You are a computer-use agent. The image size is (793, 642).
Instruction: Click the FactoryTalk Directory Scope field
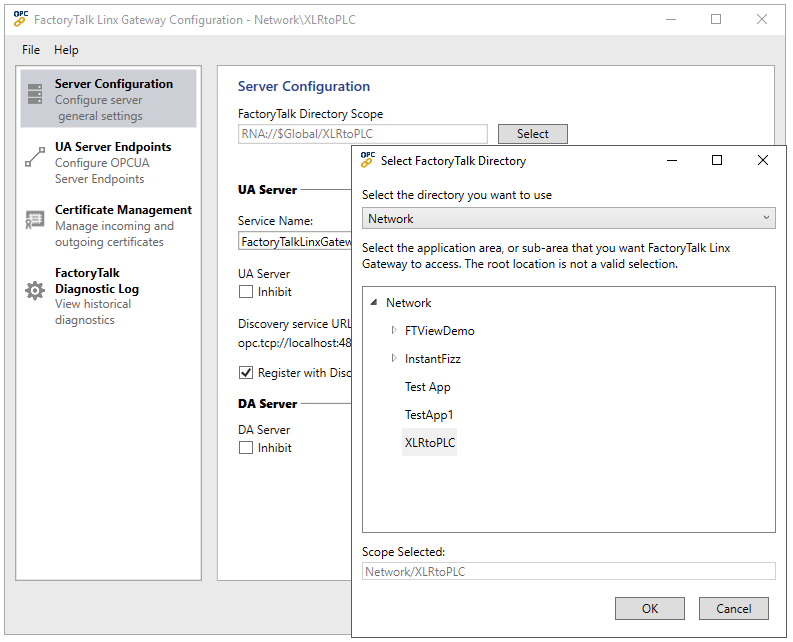[363, 134]
